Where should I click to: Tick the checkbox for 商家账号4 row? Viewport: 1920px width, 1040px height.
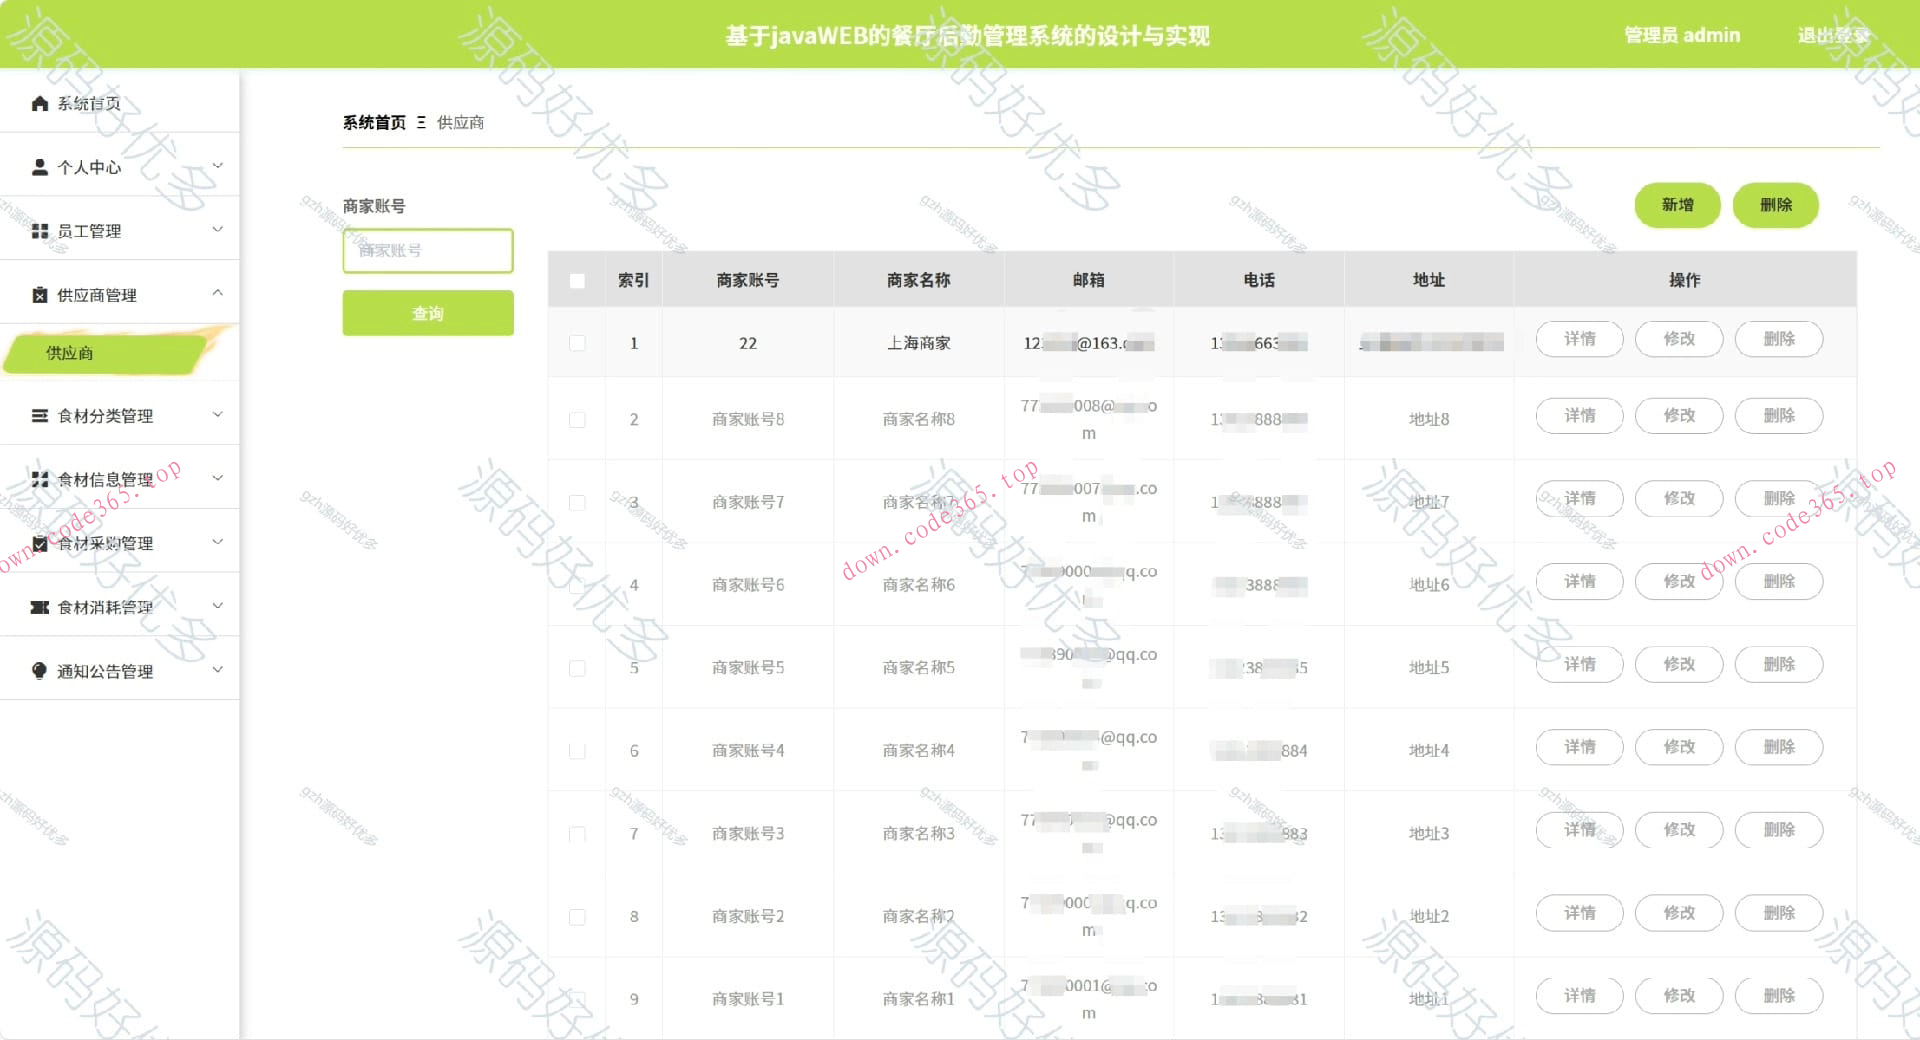[577, 751]
